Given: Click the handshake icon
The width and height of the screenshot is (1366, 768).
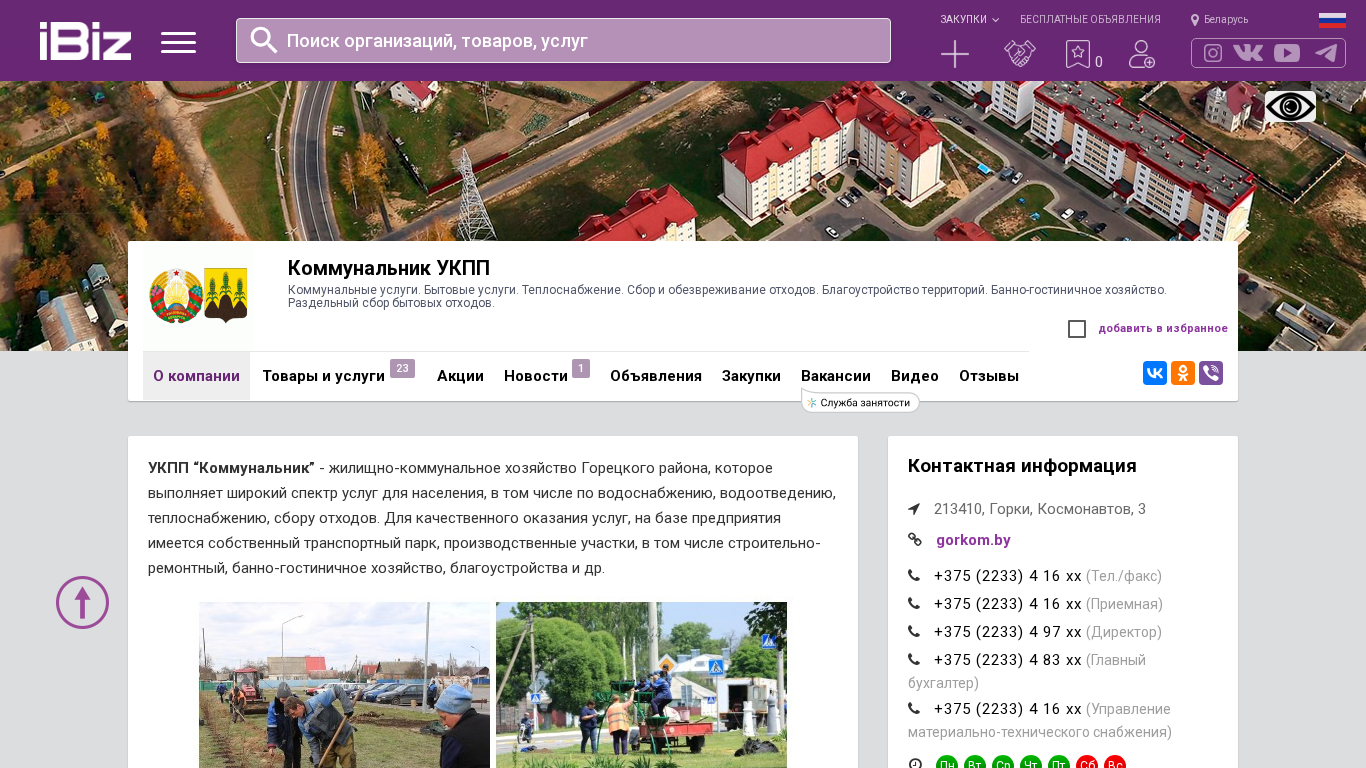Looking at the screenshot, I should pyautogui.click(x=1020, y=54).
